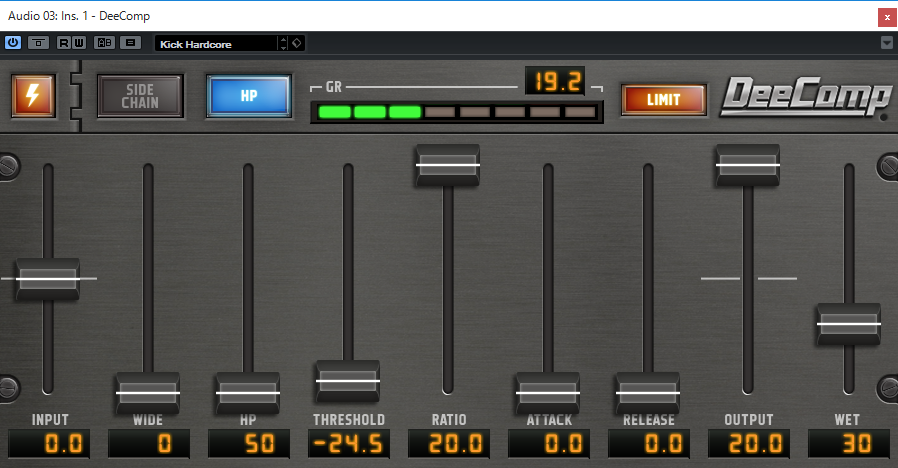
Task: Click the OUTPUT value field 20.0
Action: 749,444
